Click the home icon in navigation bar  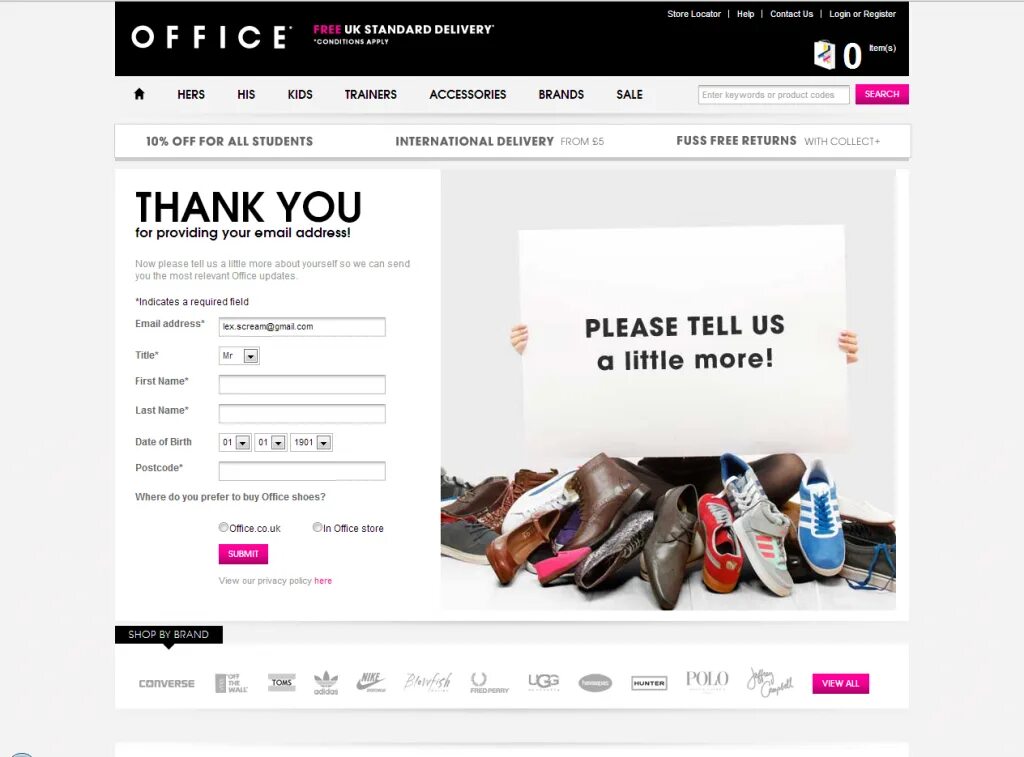(139, 94)
